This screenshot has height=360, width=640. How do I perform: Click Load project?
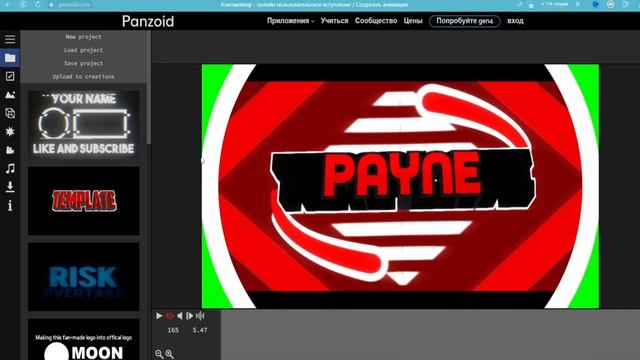coord(83,50)
